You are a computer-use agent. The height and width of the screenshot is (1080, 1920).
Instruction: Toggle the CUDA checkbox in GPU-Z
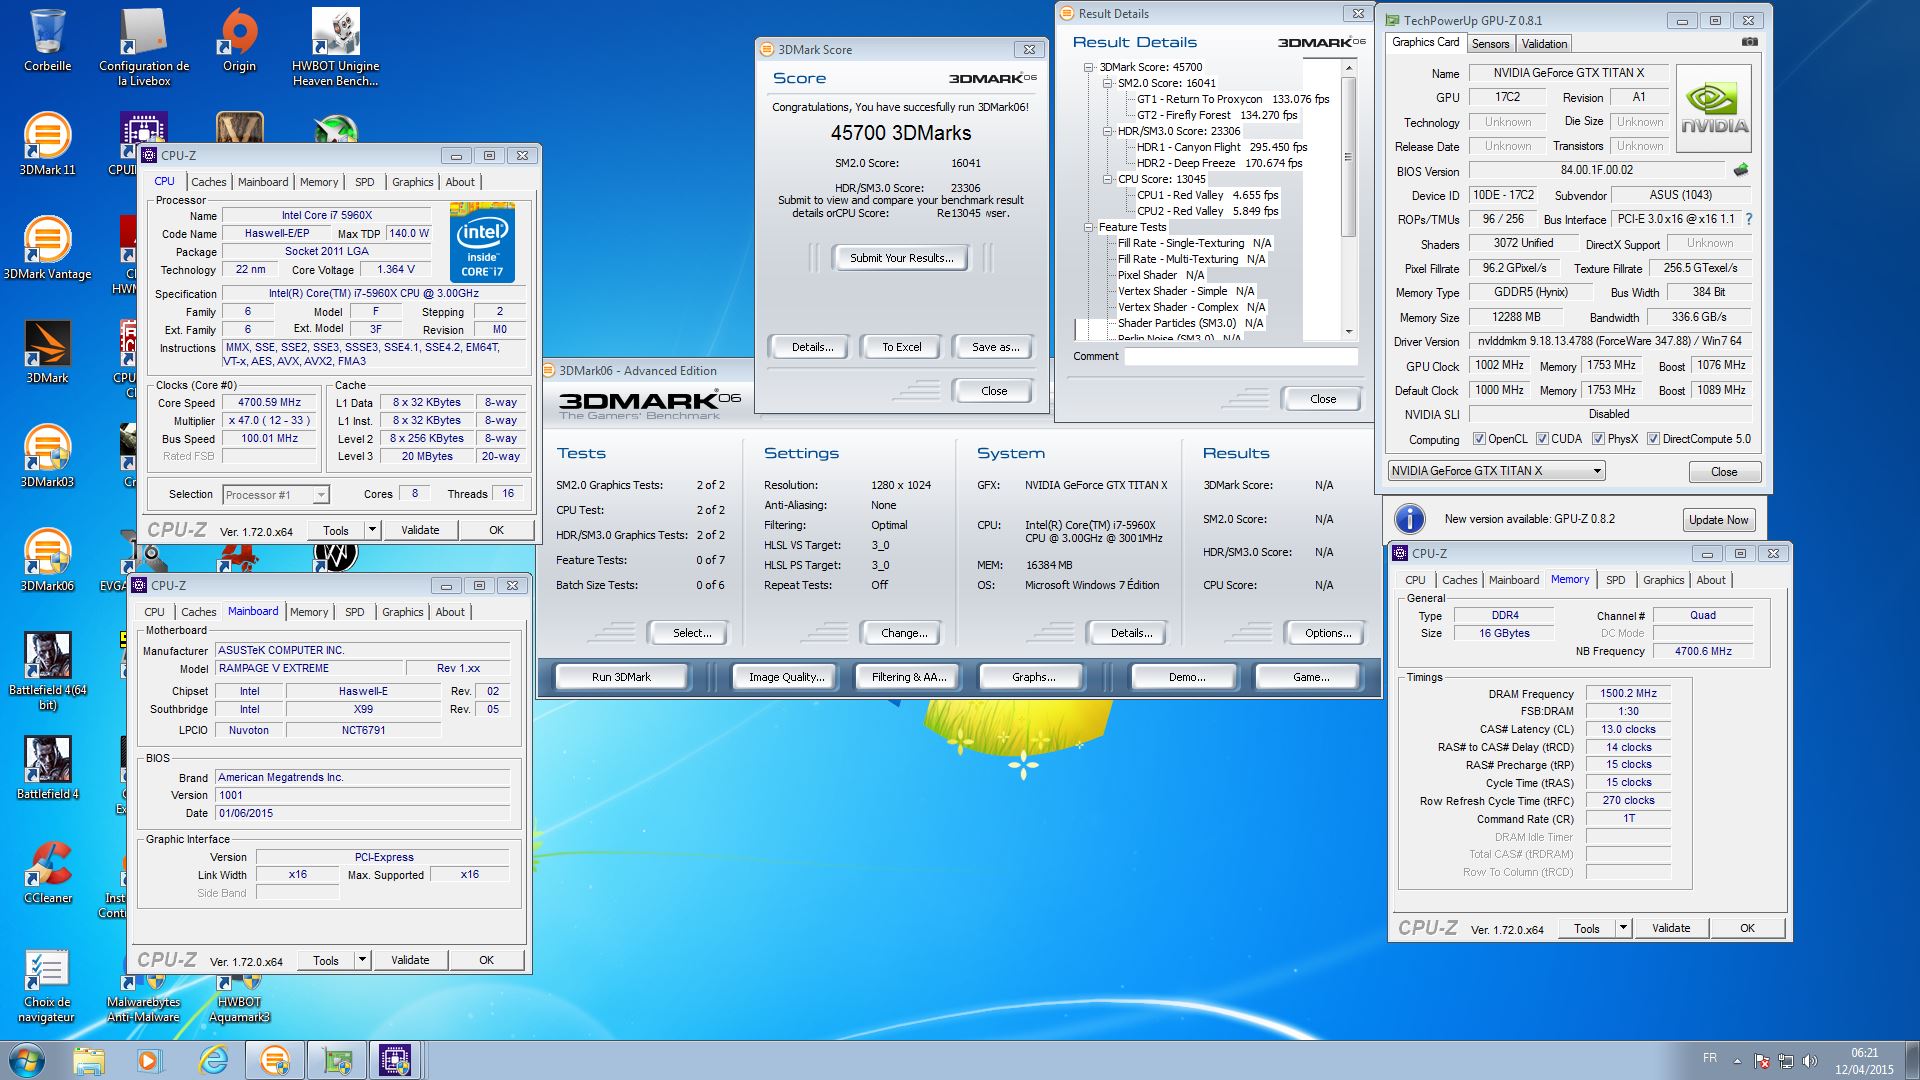pos(1542,439)
